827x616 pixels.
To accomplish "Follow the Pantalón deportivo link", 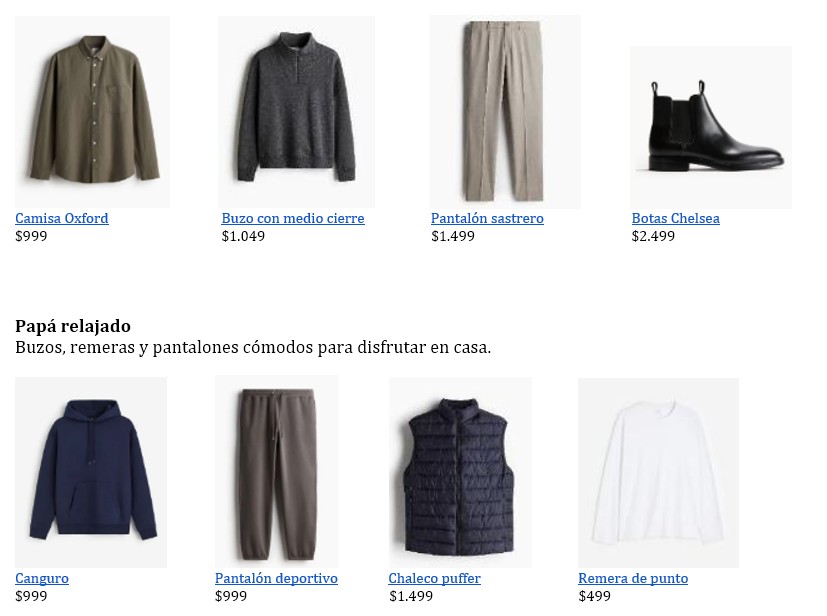I will [276, 579].
